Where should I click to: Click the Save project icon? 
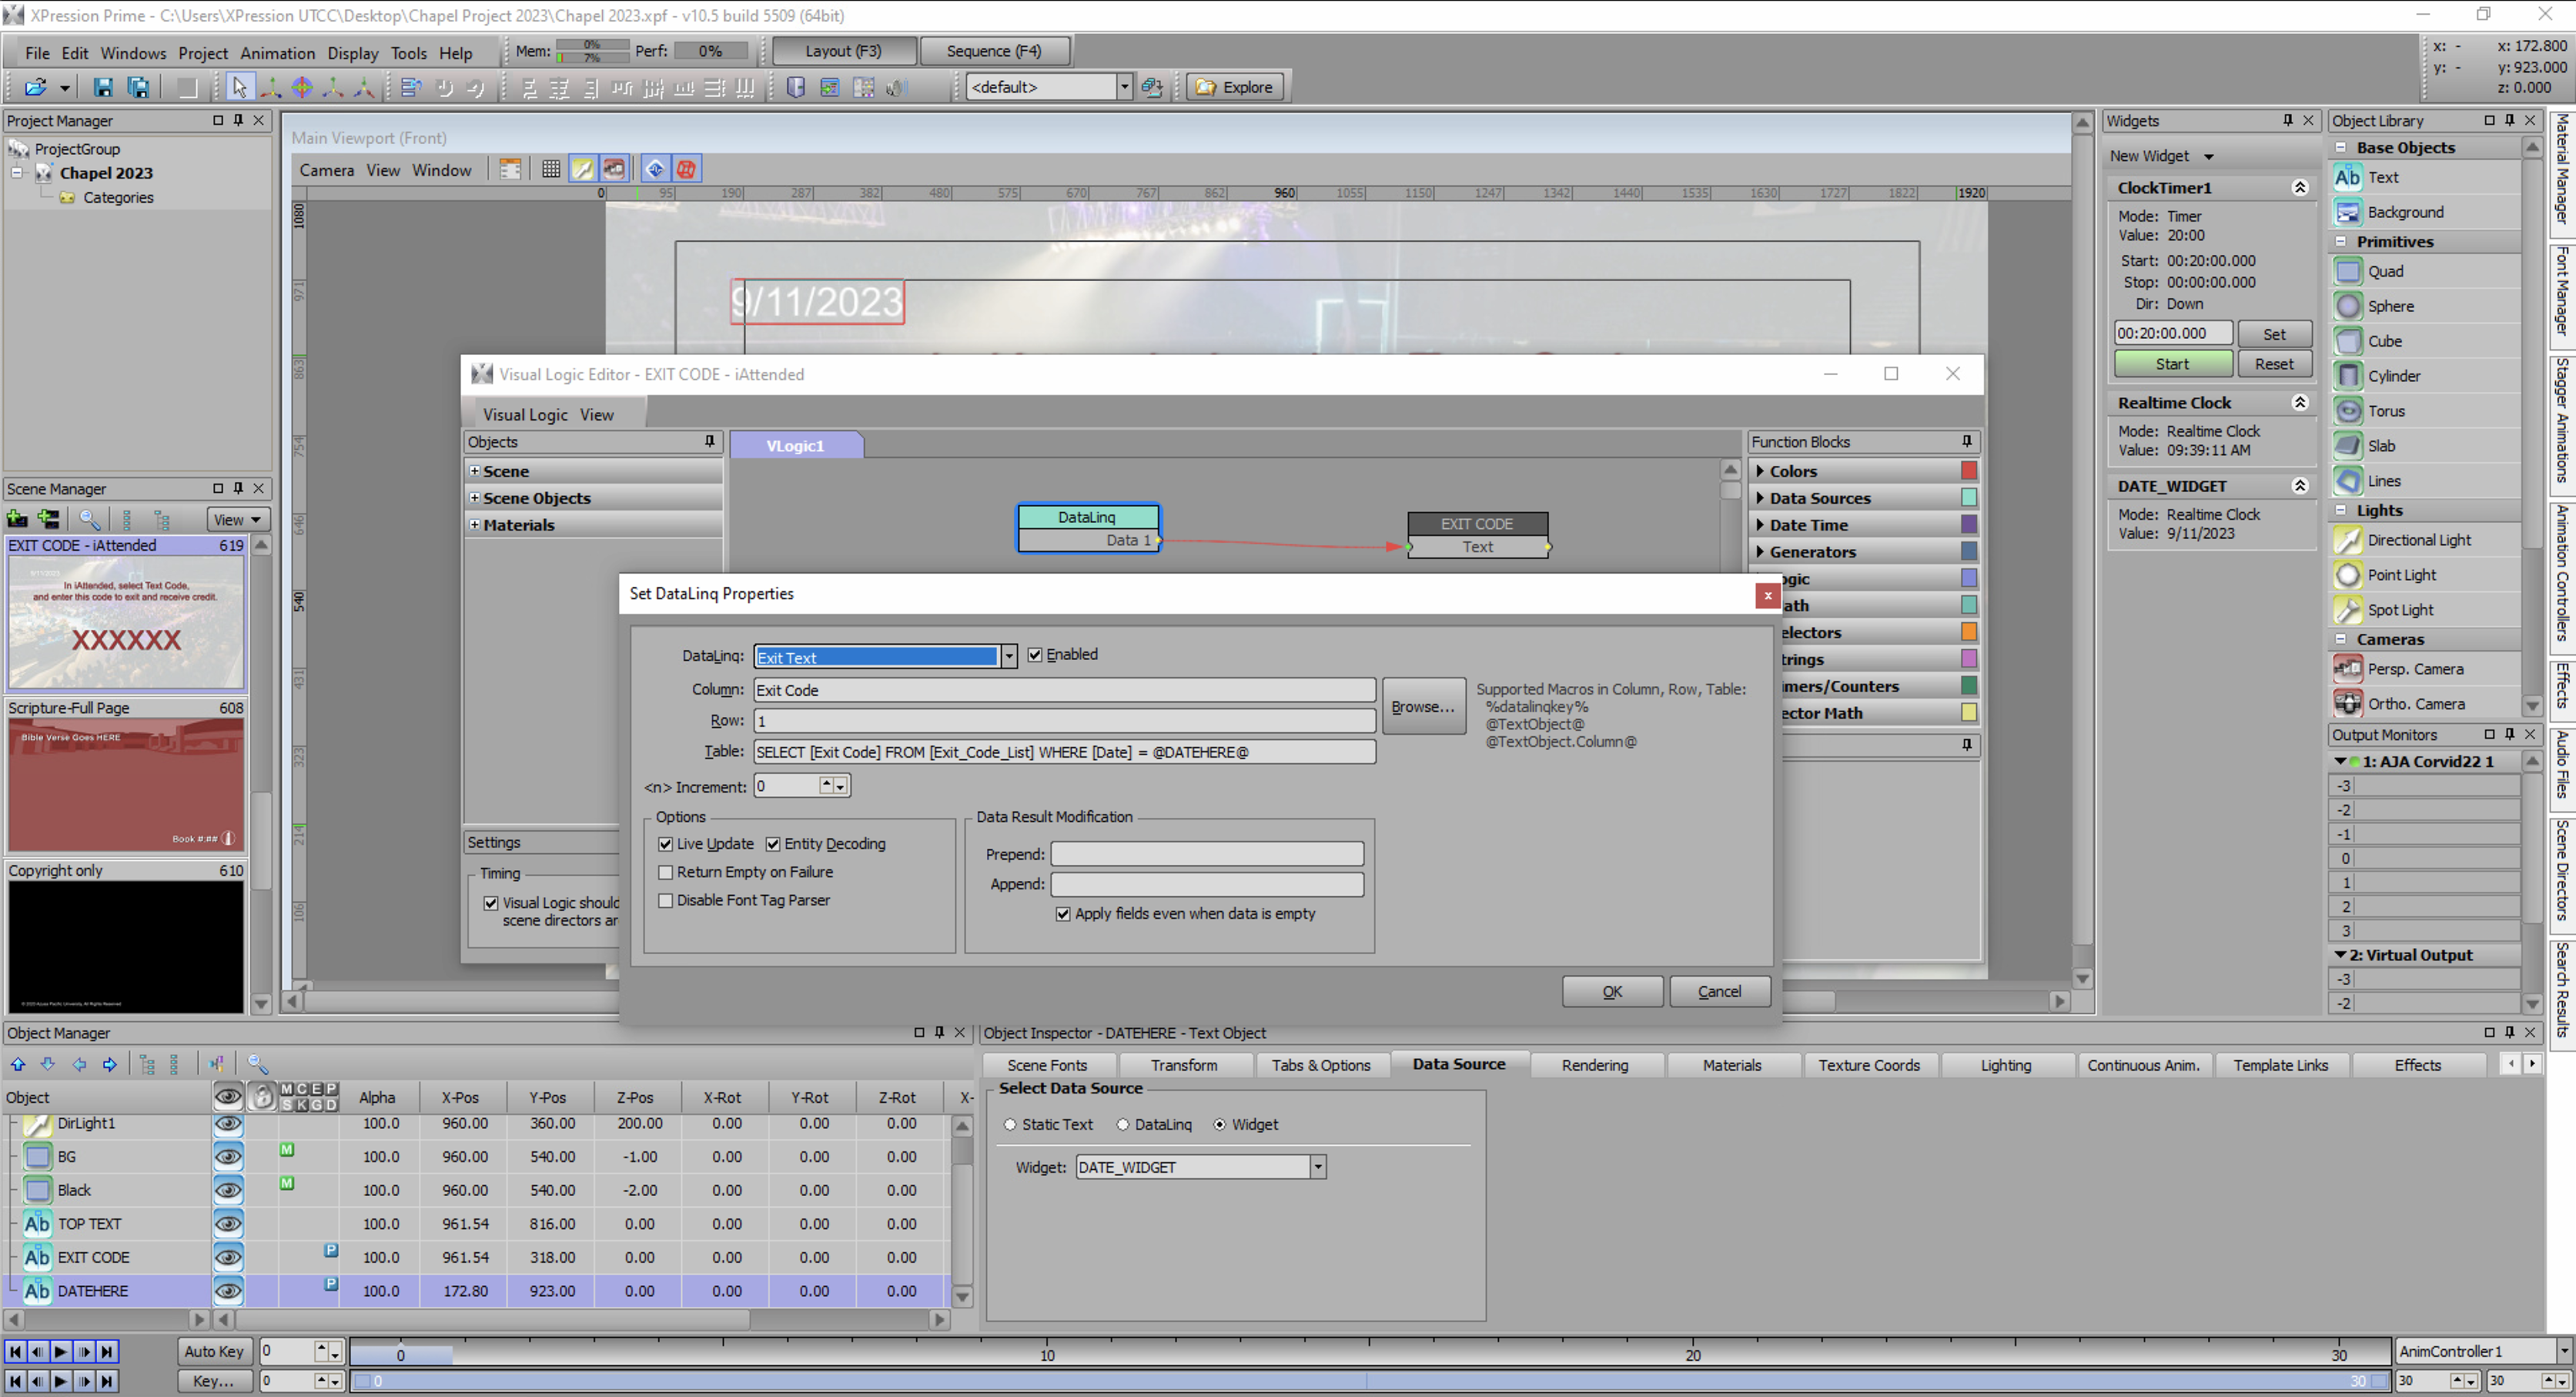(103, 87)
